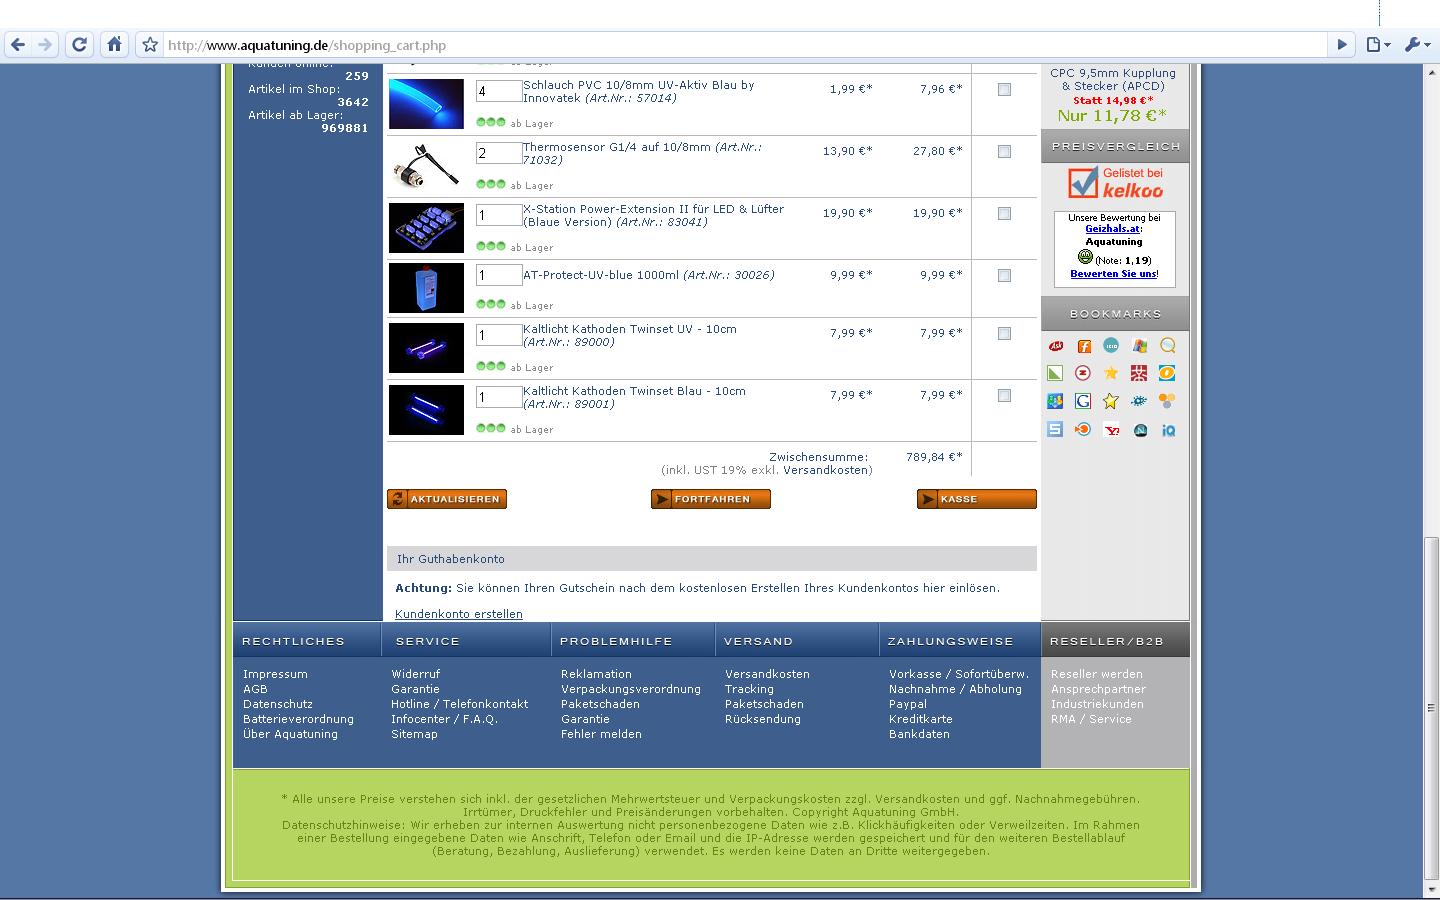This screenshot has width=1440, height=900.
Task: Open the Tracking footer link
Action: [x=749, y=689]
